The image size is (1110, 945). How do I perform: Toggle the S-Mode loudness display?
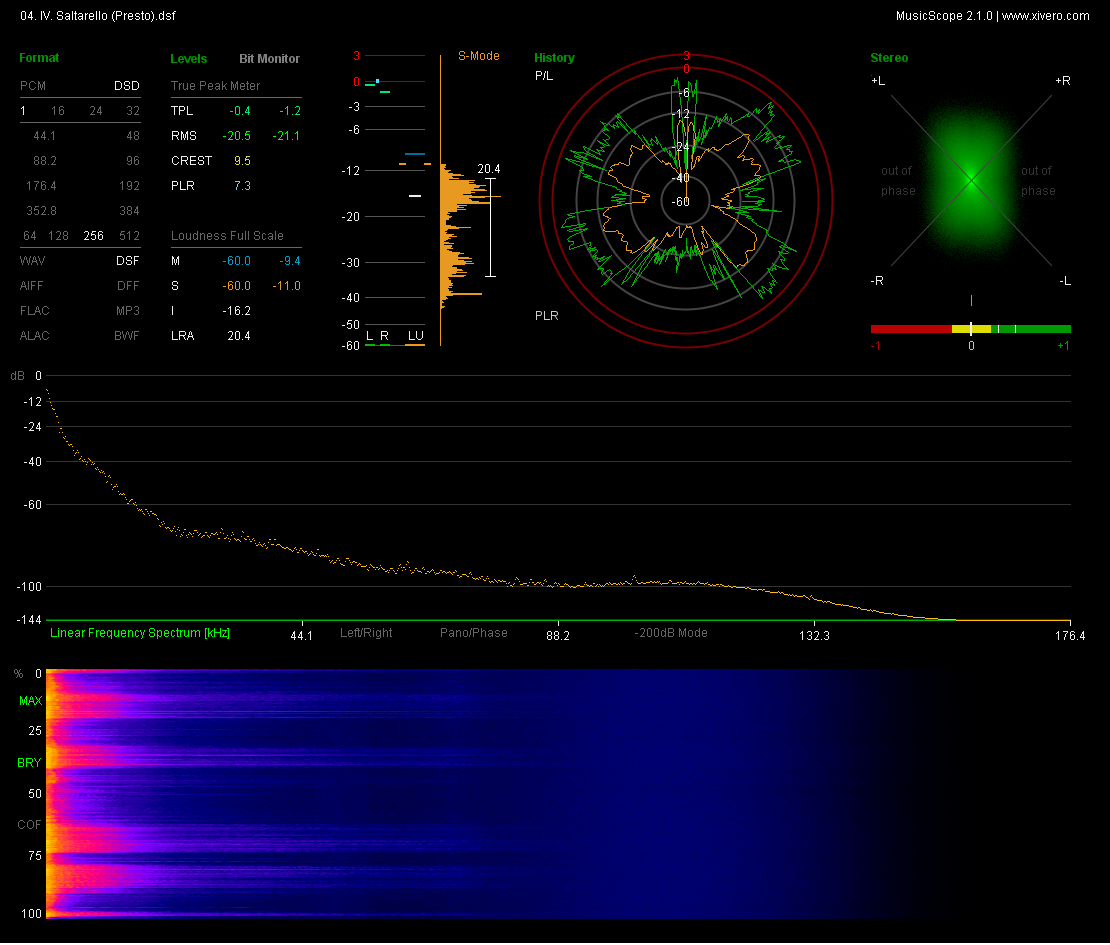pyautogui.click(x=479, y=56)
